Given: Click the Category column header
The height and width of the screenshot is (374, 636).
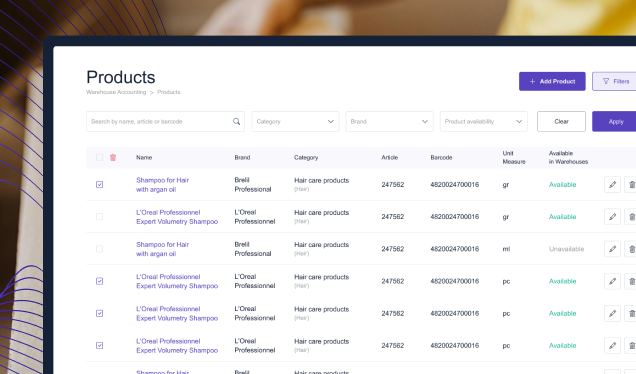Looking at the screenshot, I should pyautogui.click(x=306, y=157).
